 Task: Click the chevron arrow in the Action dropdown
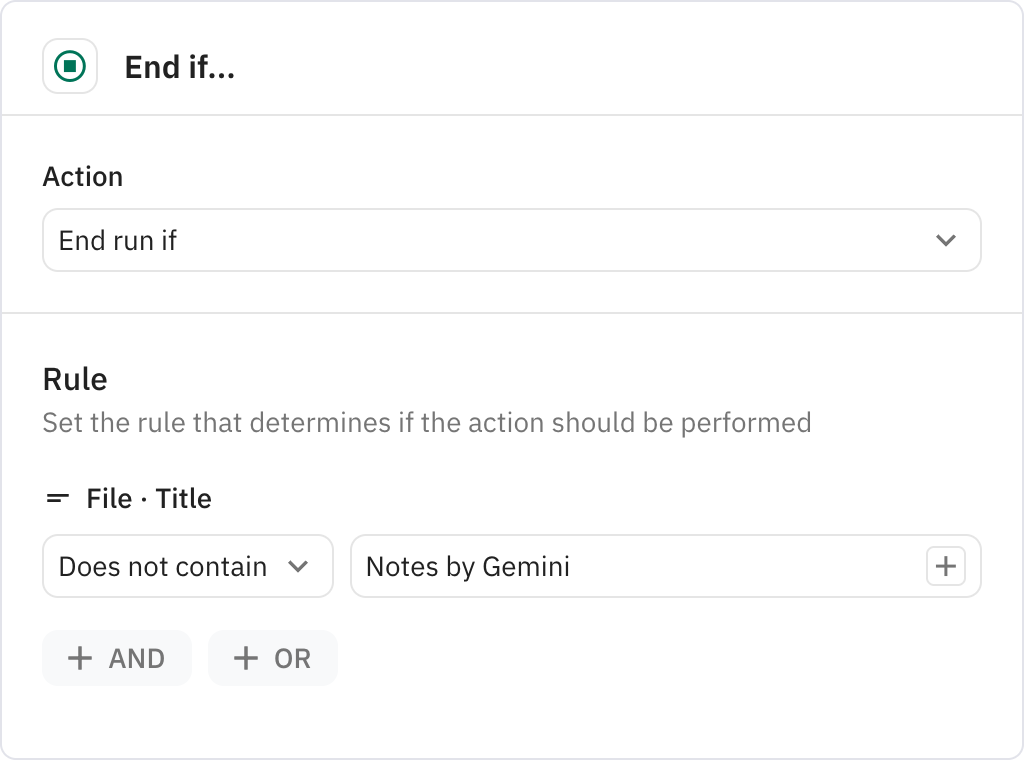coord(945,240)
